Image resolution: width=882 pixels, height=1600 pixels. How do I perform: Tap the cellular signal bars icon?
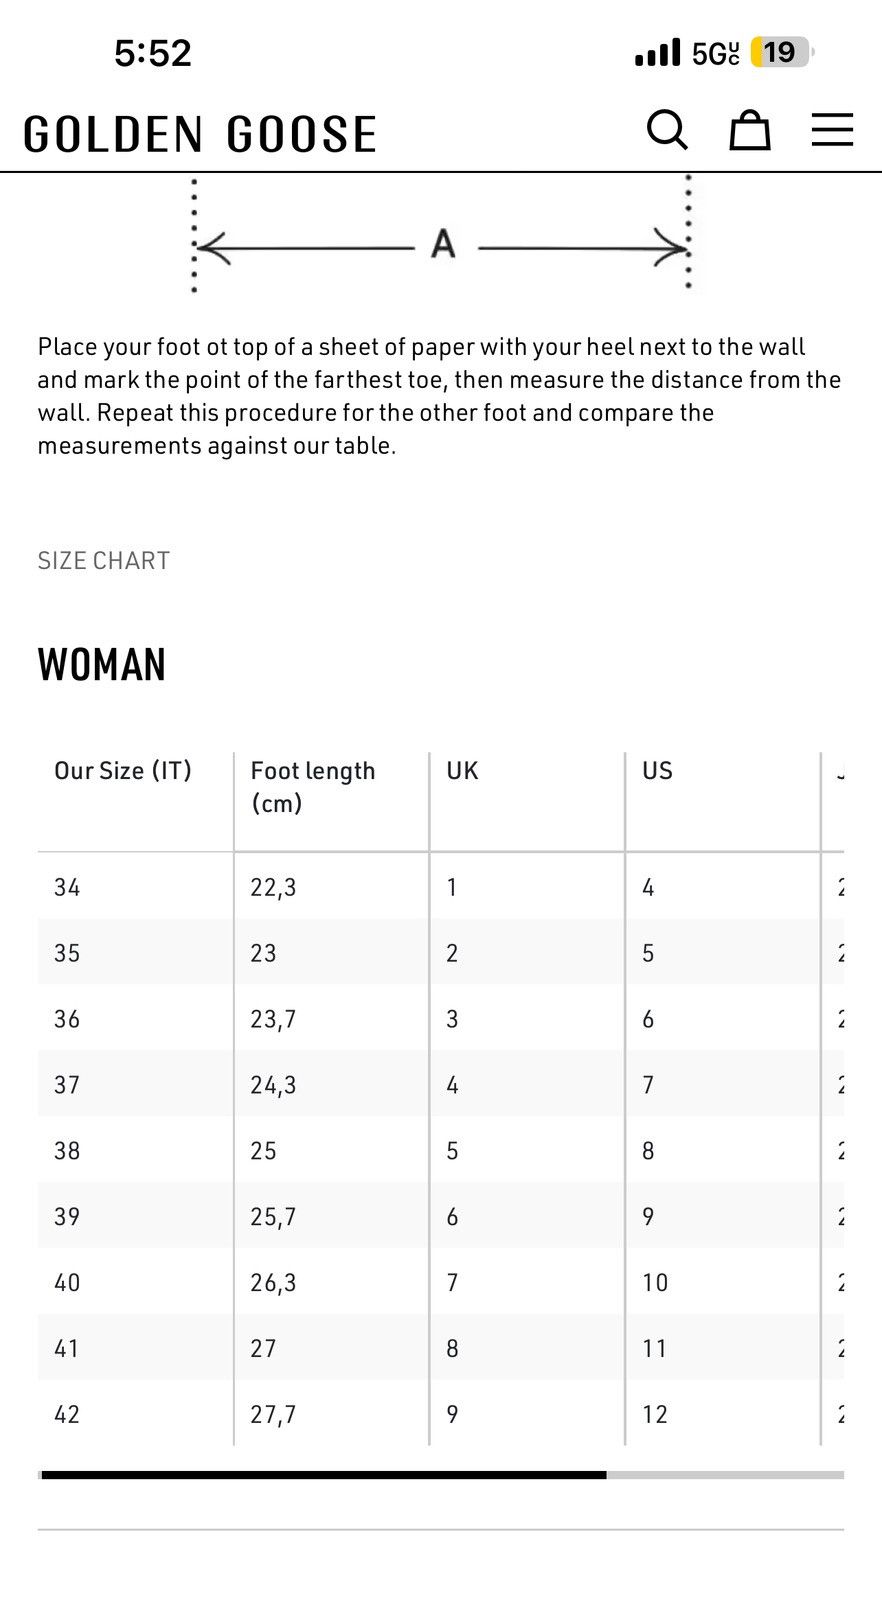click(657, 53)
